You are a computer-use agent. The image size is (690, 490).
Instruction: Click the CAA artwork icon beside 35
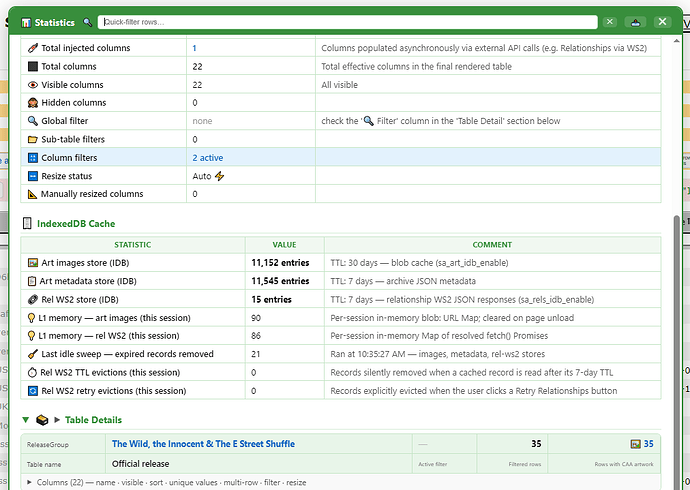coord(635,444)
